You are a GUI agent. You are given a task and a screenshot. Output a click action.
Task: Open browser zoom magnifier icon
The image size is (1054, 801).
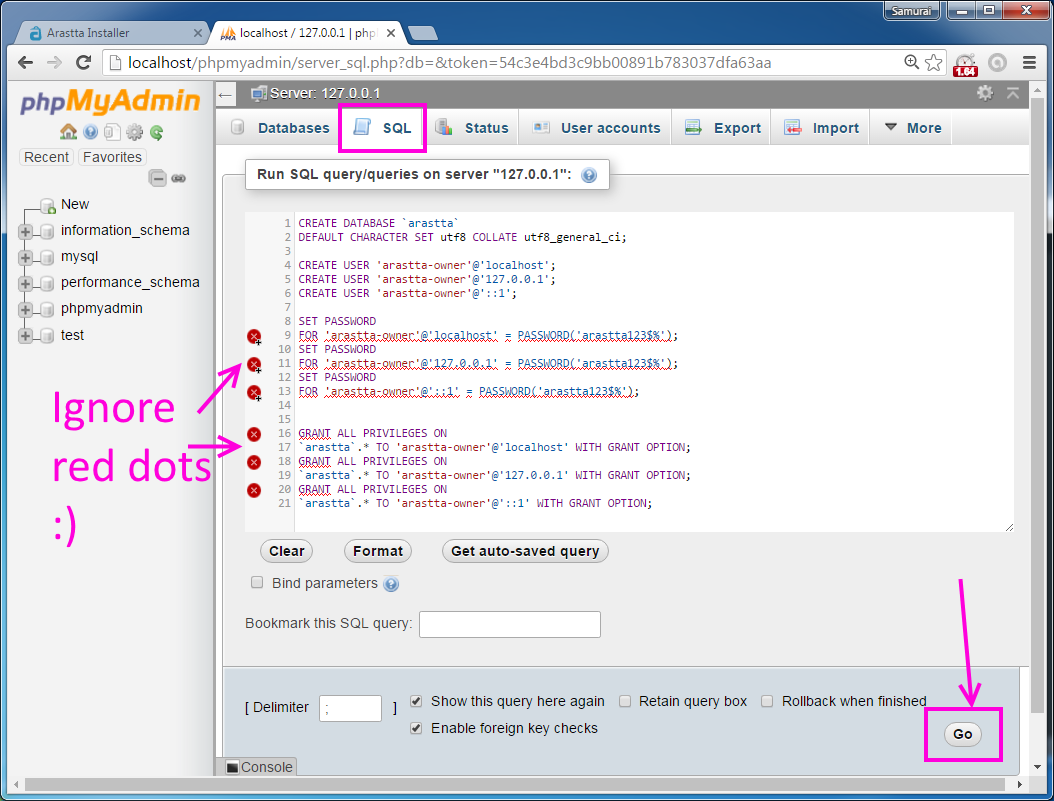tap(911, 62)
